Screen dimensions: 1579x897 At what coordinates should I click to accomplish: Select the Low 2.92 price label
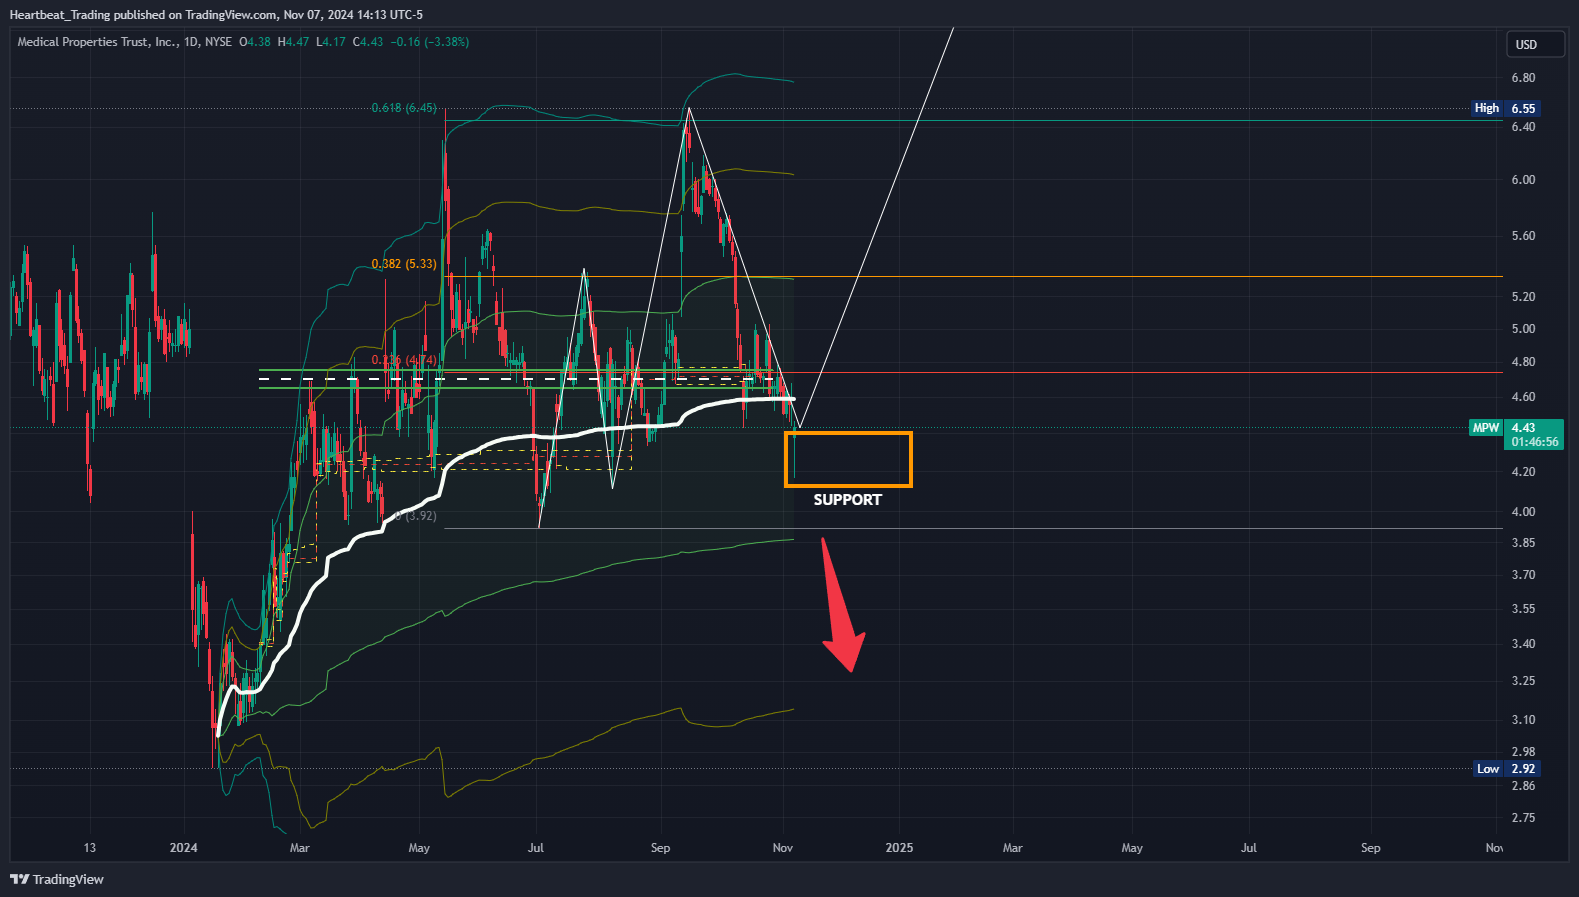(1506, 769)
